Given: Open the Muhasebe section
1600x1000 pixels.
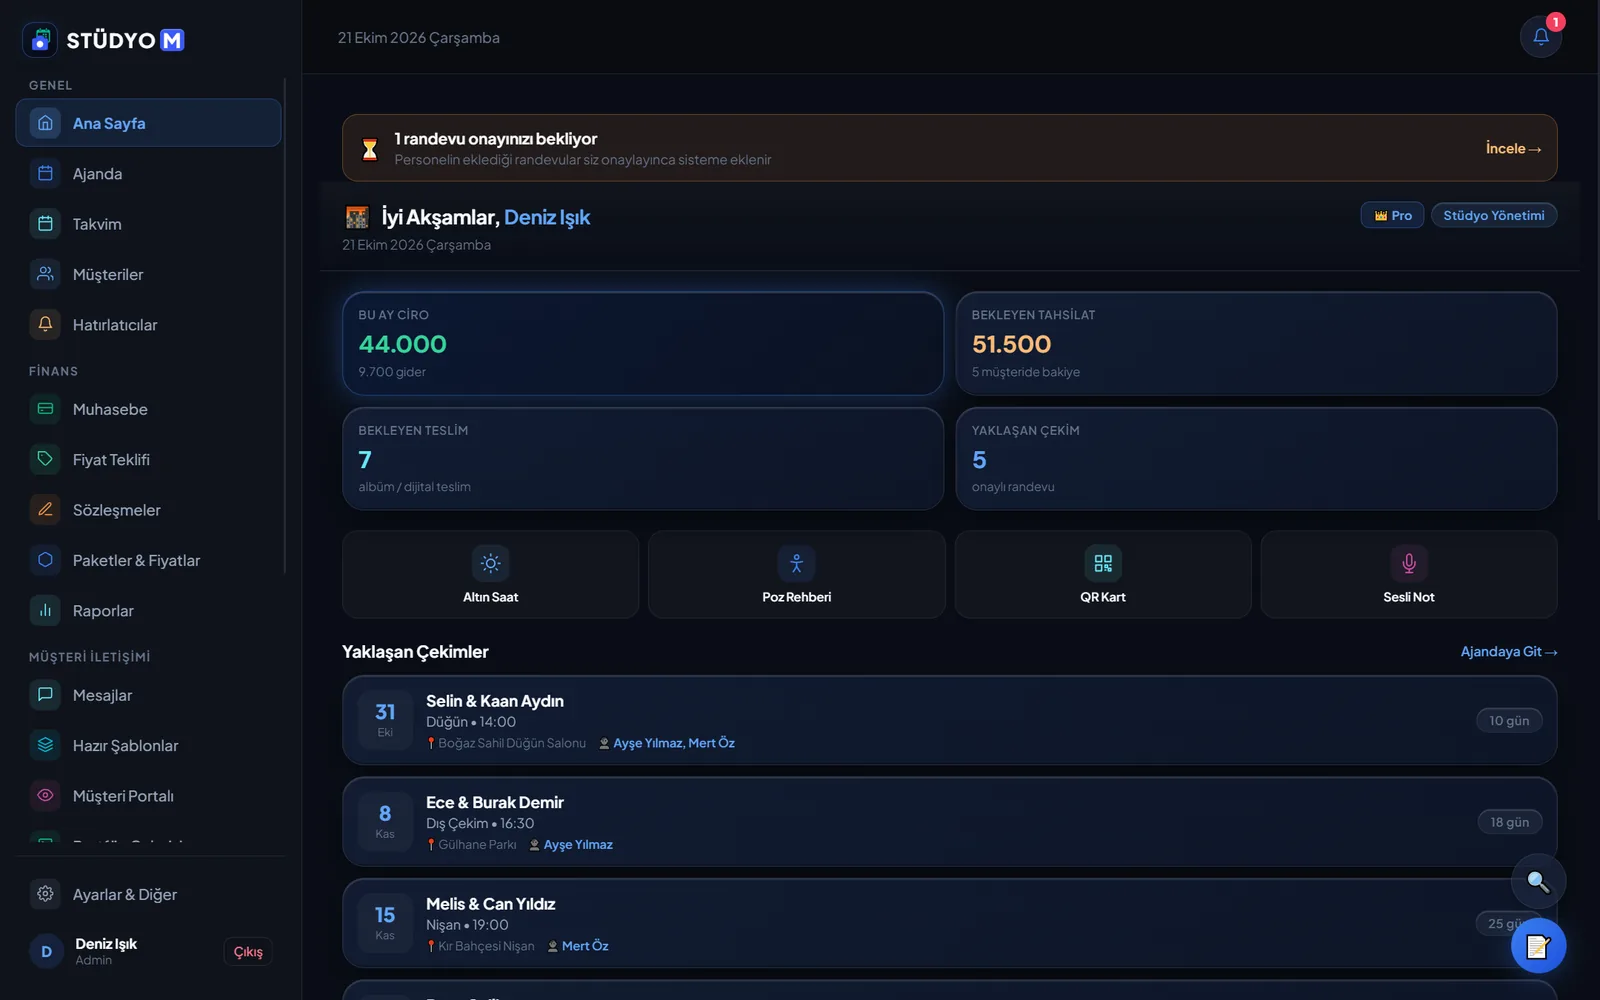Looking at the screenshot, I should 148,409.
